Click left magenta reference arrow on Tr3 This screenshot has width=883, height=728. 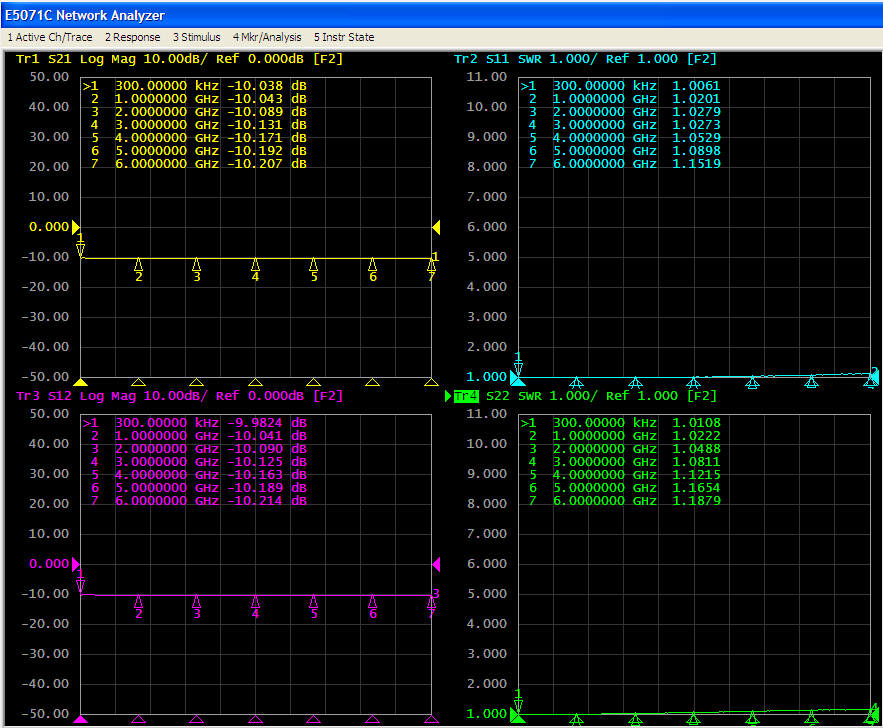76,564
